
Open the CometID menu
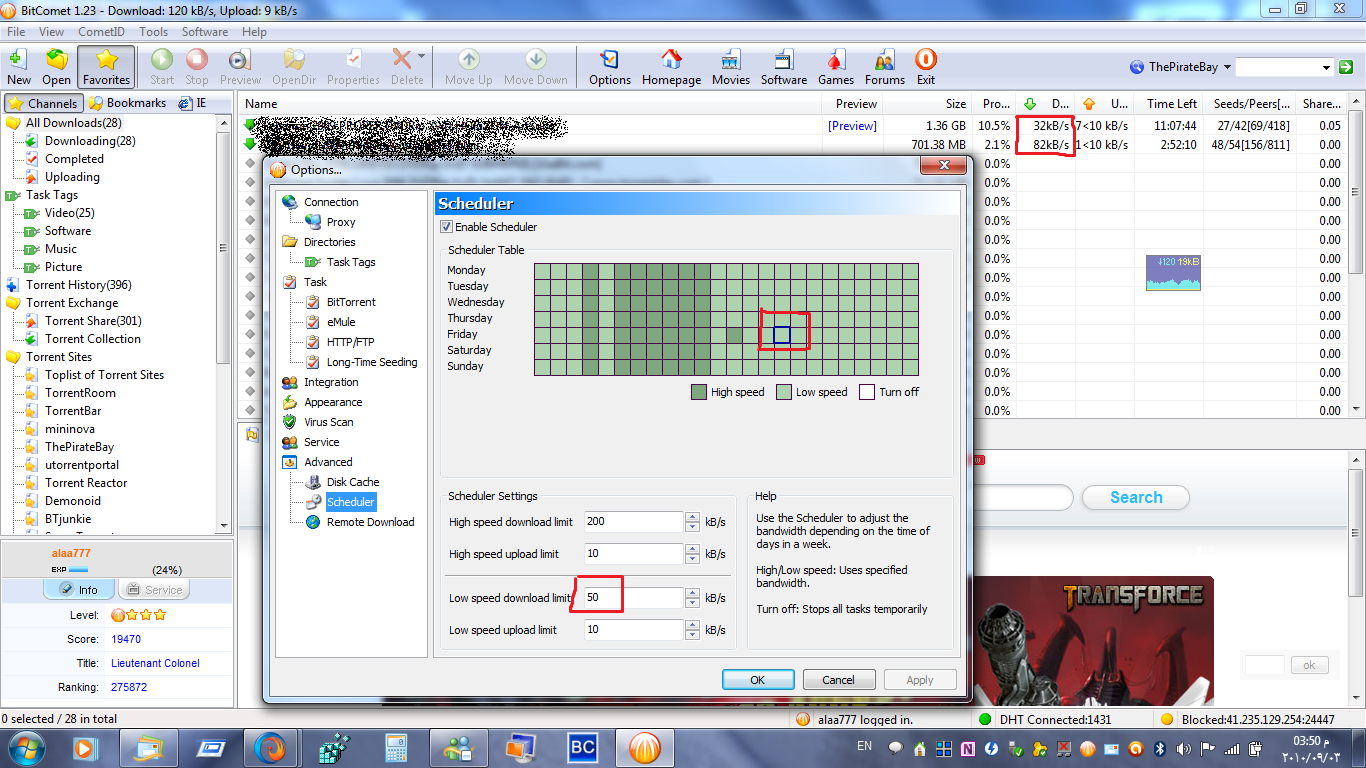click(101, 32)
